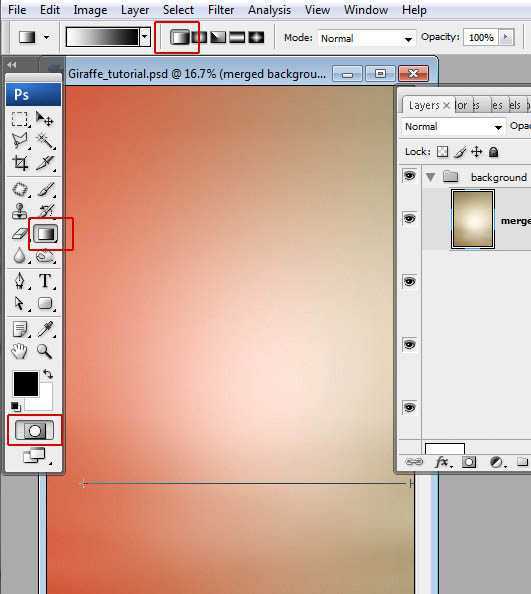Toggle Lock transparent pixels
This screenshot has width=531, height=594.
442,152
